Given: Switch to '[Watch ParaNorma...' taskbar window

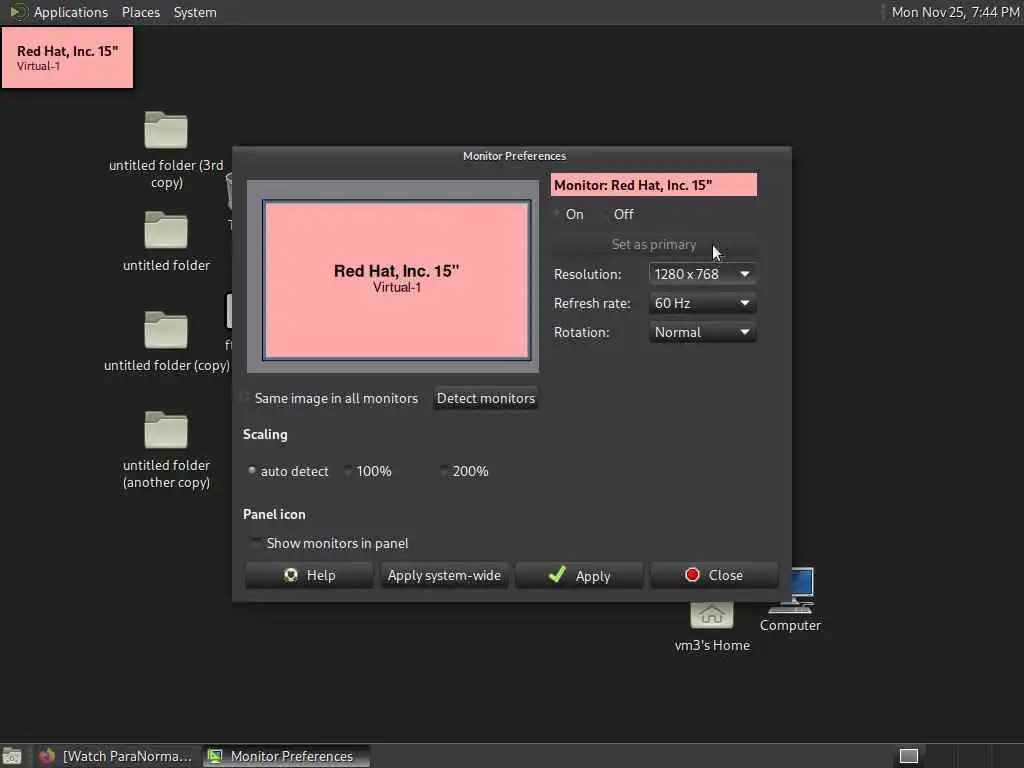Looking at the screenshot, I should pyautogui.click(x=116, y=756).
